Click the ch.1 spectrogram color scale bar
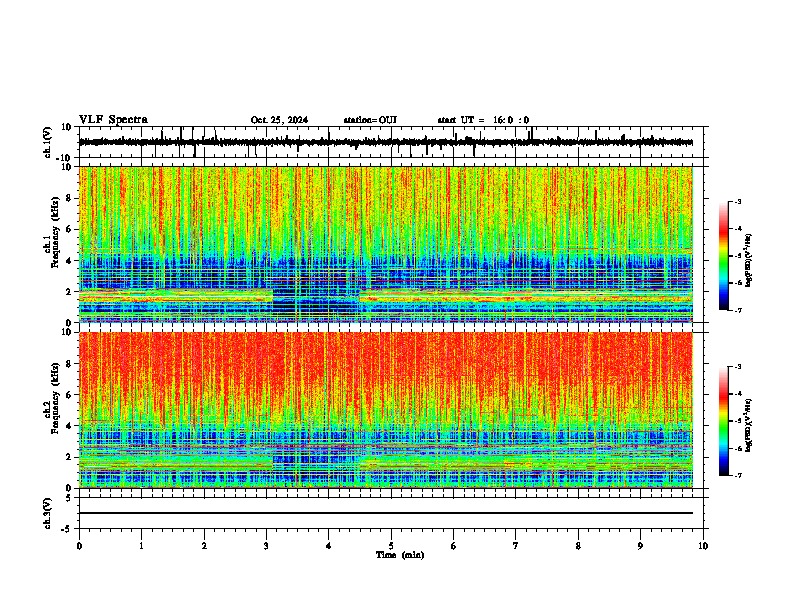This screenshot has width=792, height=612. (x=724, y=256)
